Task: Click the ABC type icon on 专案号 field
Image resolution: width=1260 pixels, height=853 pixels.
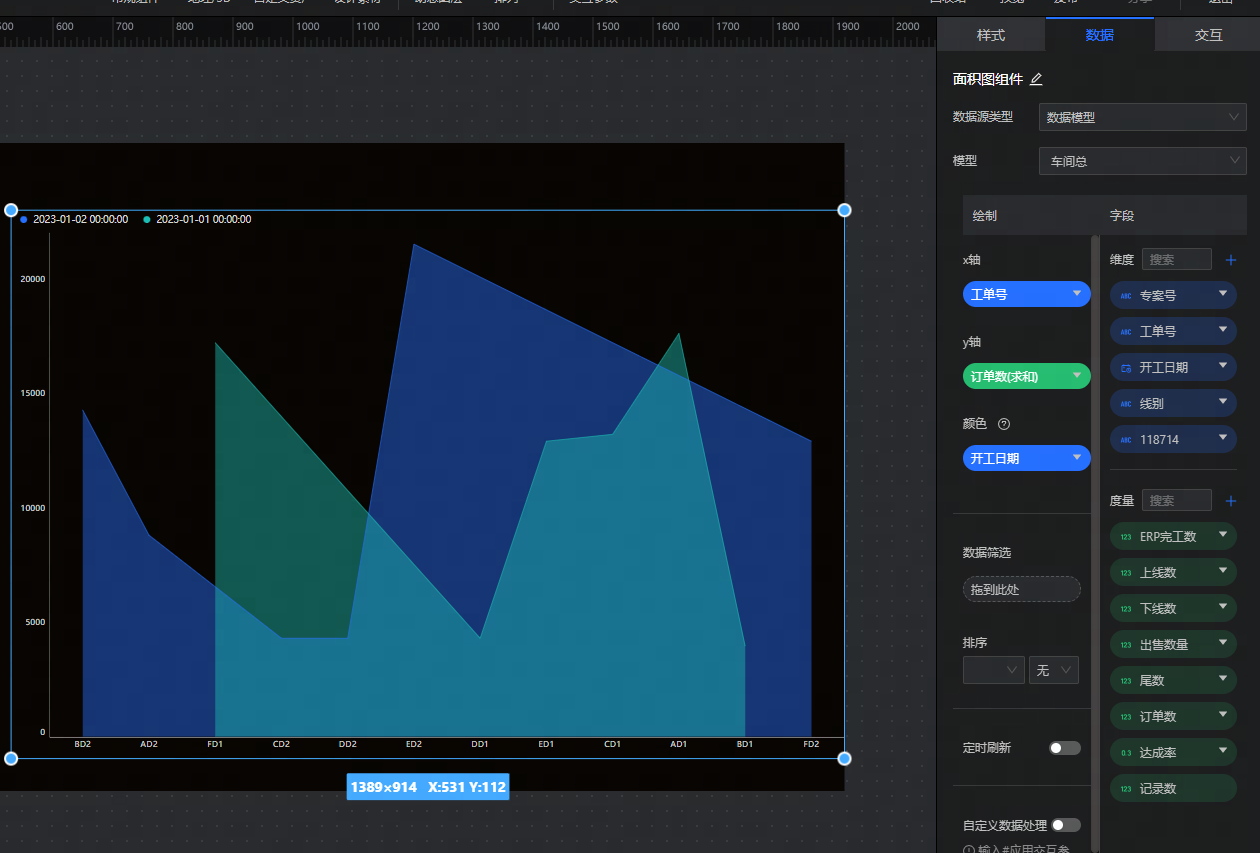Action: click(x=1126, y=296)
